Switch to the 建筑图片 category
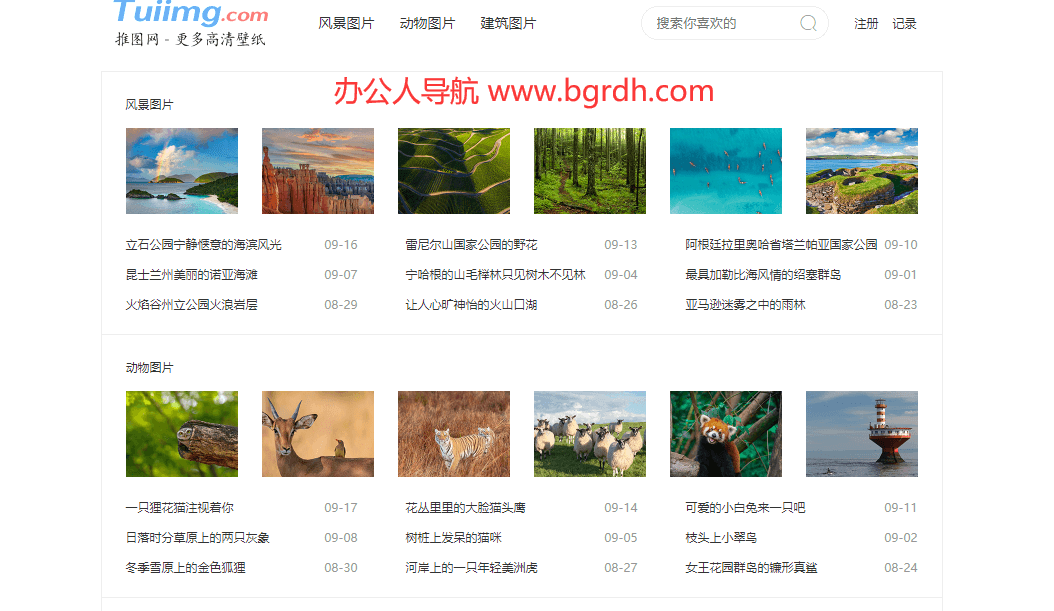The height and width of the screenshot is (611, 1054). pos(508,22)
